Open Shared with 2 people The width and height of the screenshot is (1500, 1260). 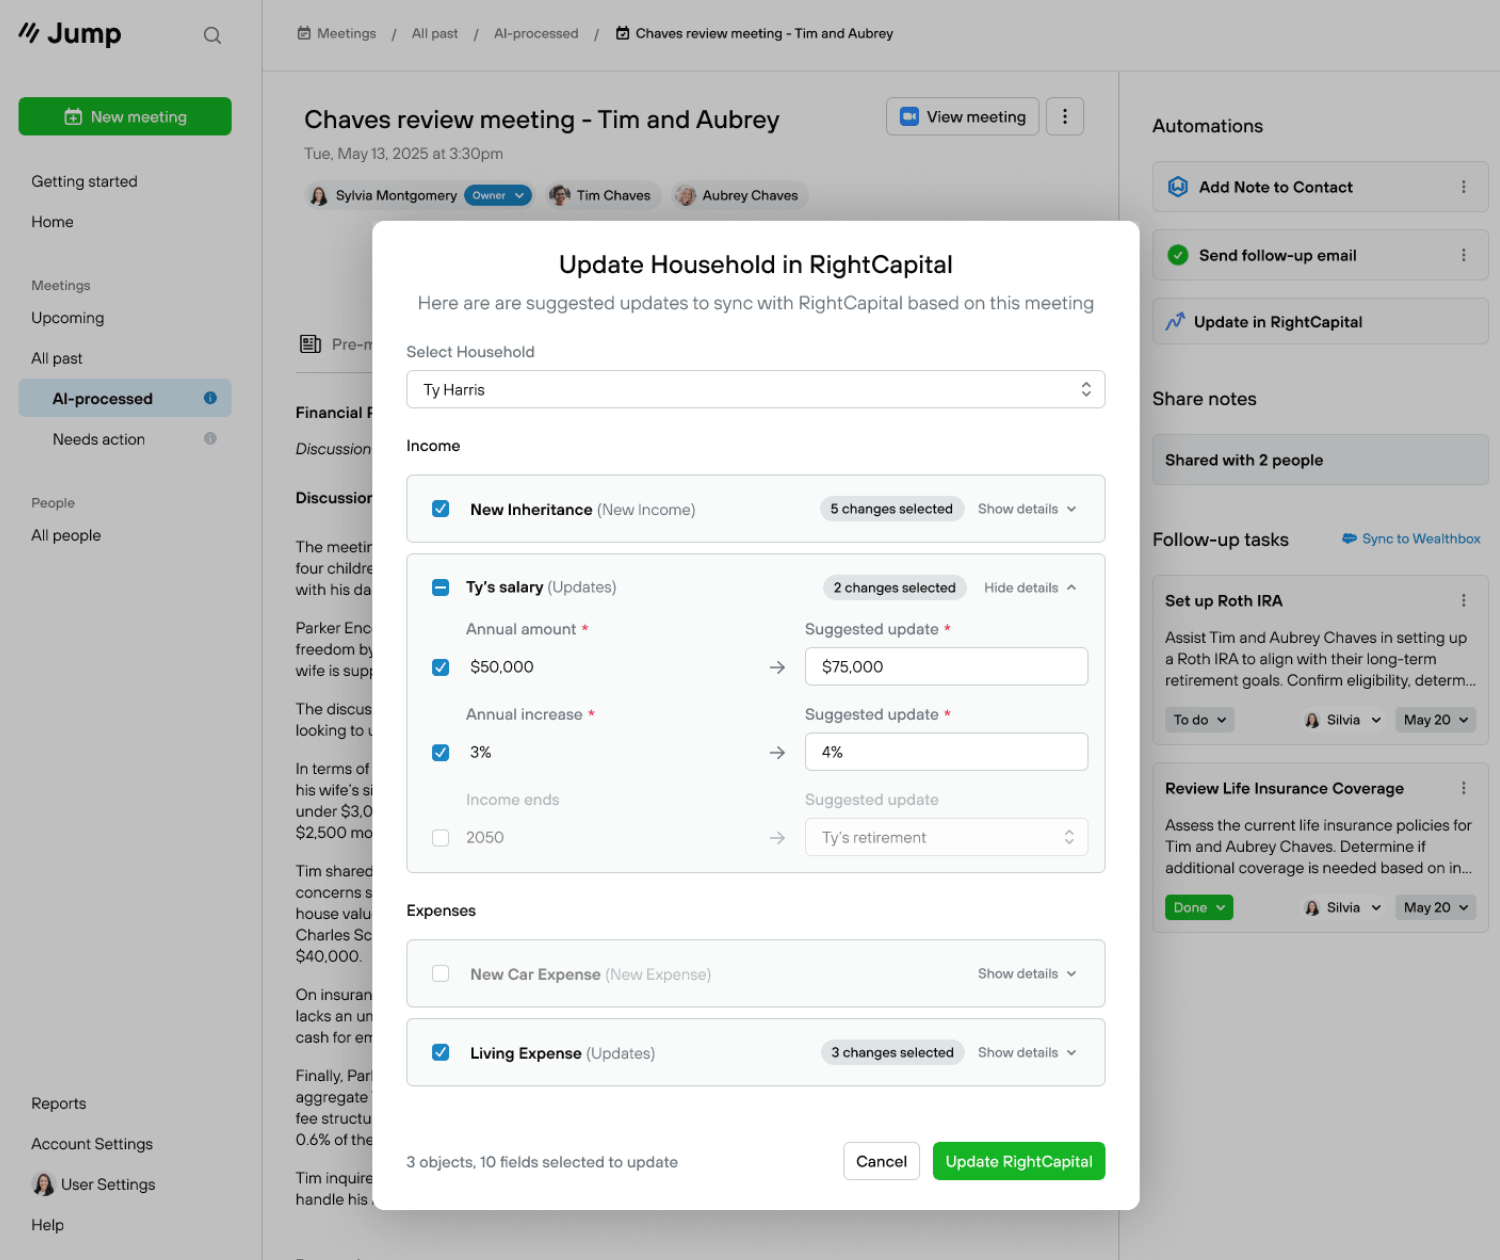click(x=1320, y=460)
